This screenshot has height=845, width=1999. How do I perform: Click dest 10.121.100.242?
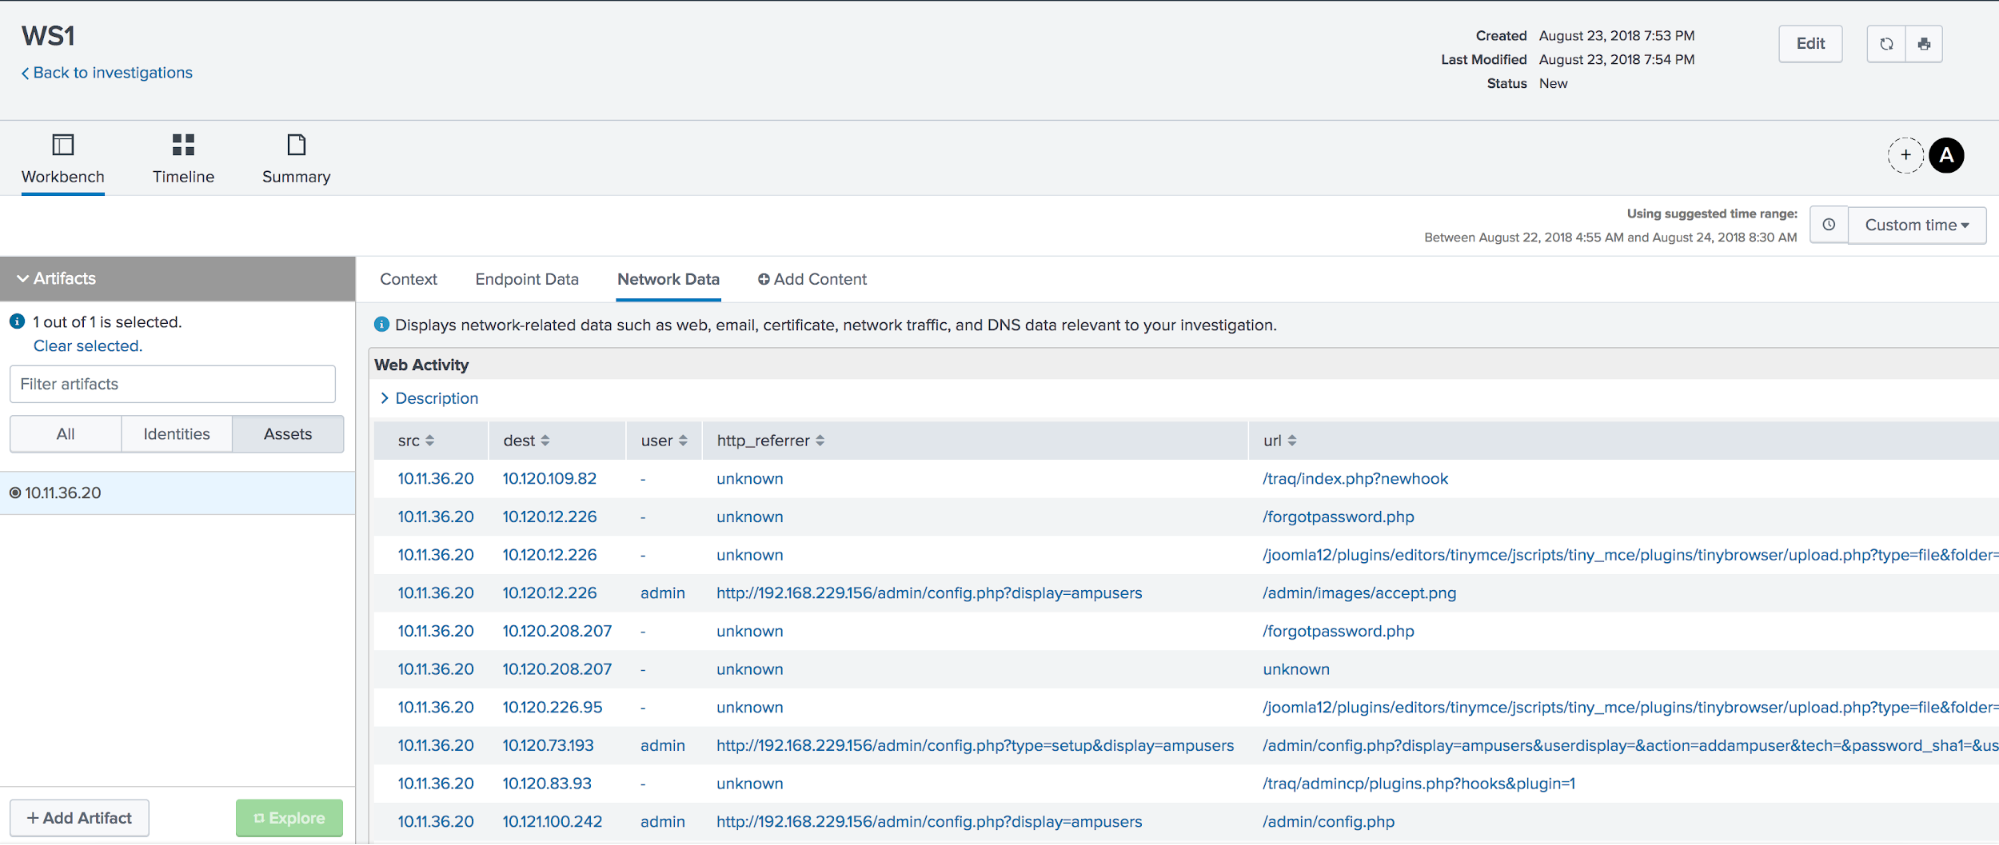point(553,822)
